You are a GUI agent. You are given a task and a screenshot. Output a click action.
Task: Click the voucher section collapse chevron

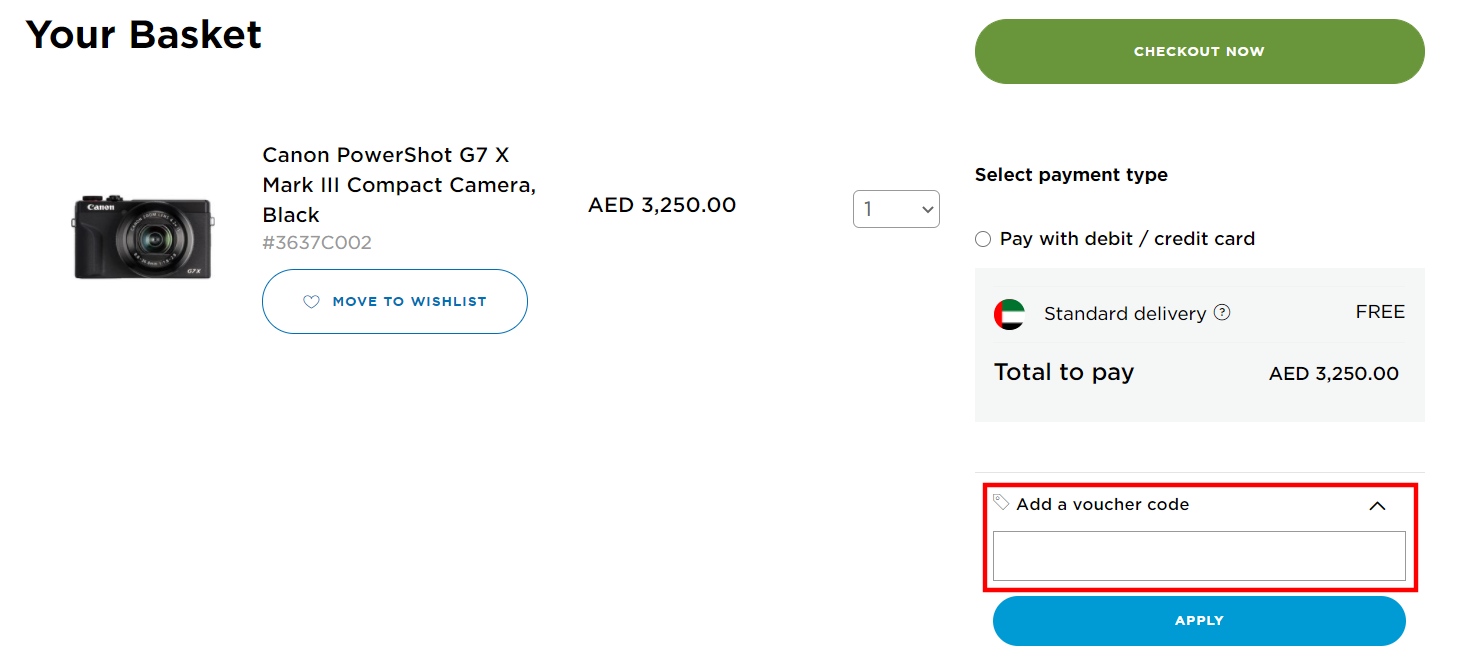tap(1378, 505)
